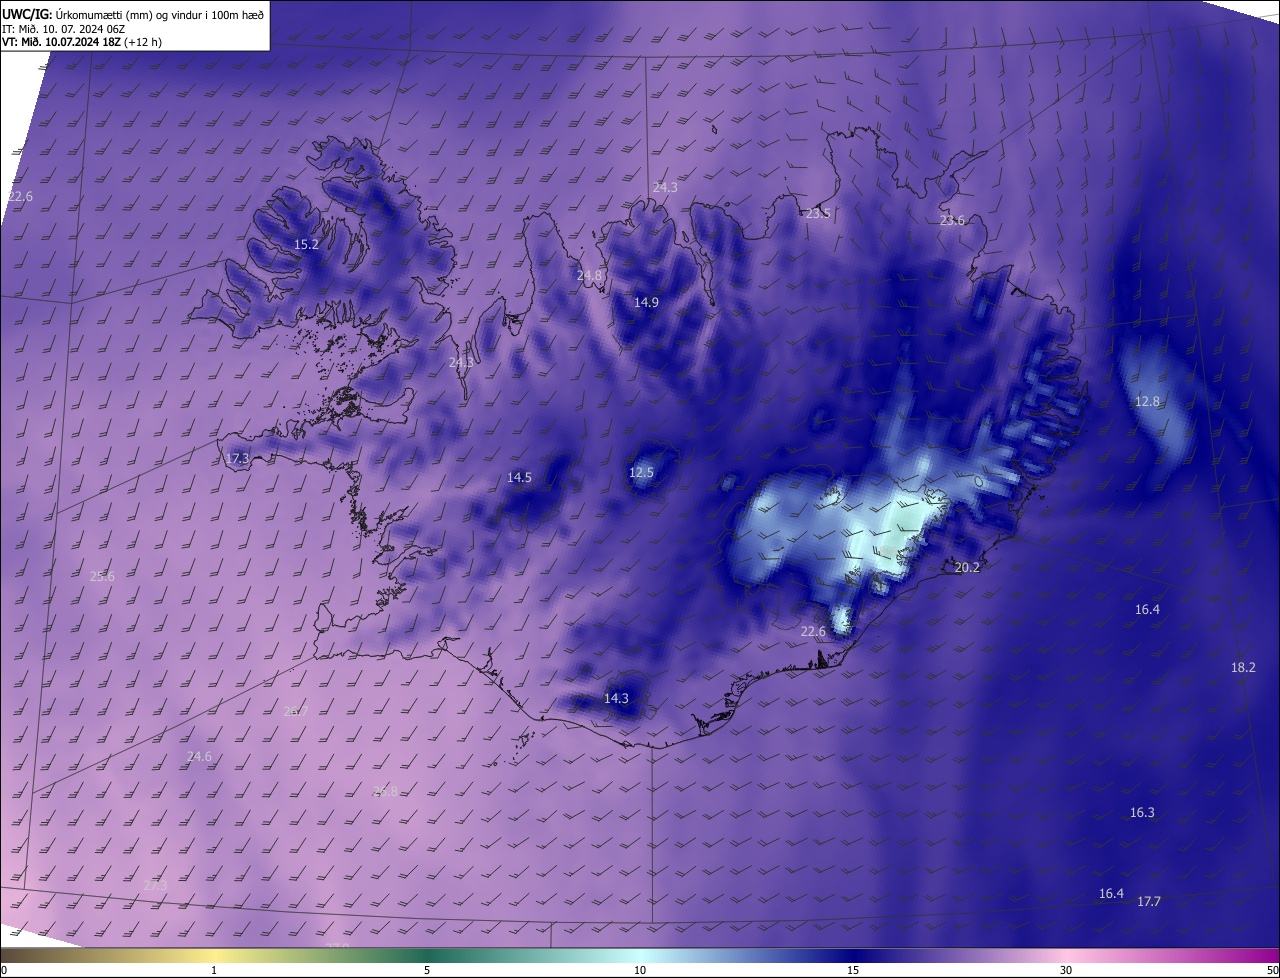Click the 17.7 value label
This screenshot has width=1280, height=978.
(1149, 901)
